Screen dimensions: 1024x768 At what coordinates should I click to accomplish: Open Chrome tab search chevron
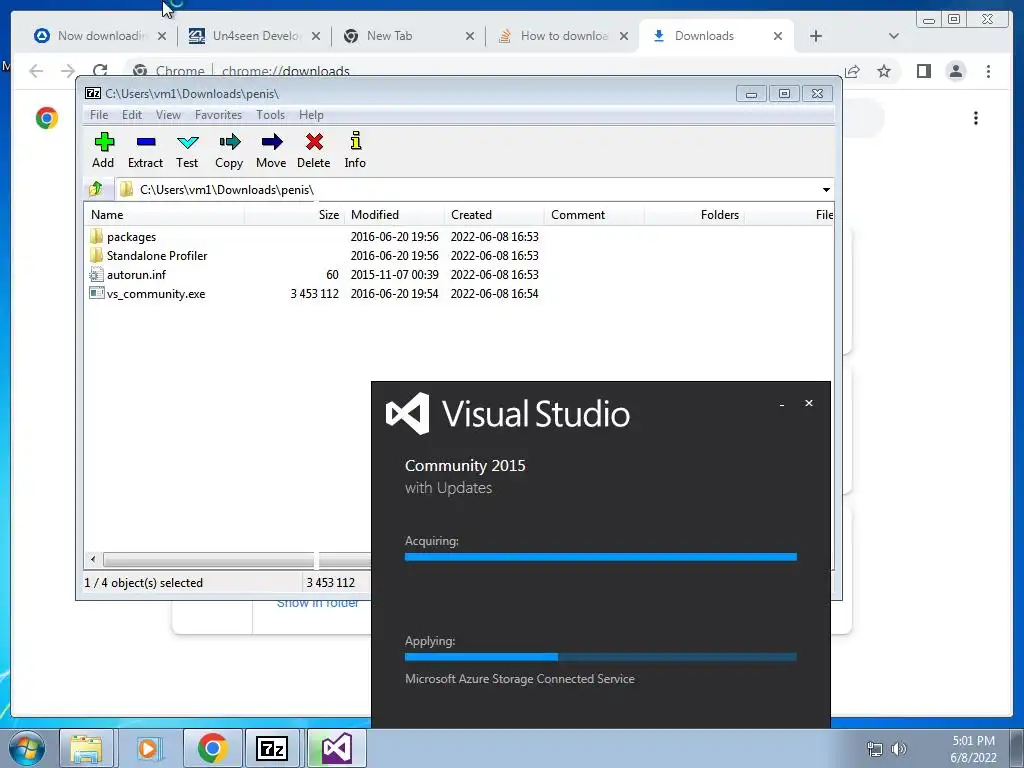pyautogui.click(x=894, y=36)
